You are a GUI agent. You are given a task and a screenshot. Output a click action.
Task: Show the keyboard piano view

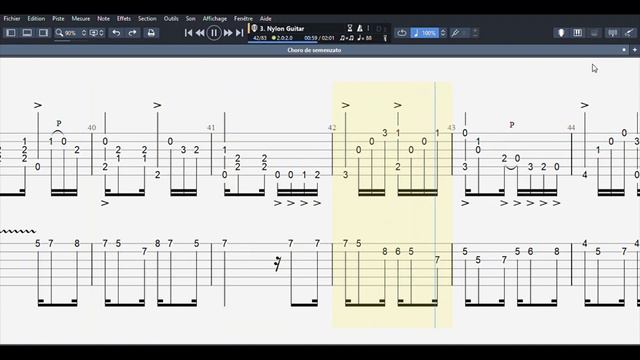coord(578,33)
